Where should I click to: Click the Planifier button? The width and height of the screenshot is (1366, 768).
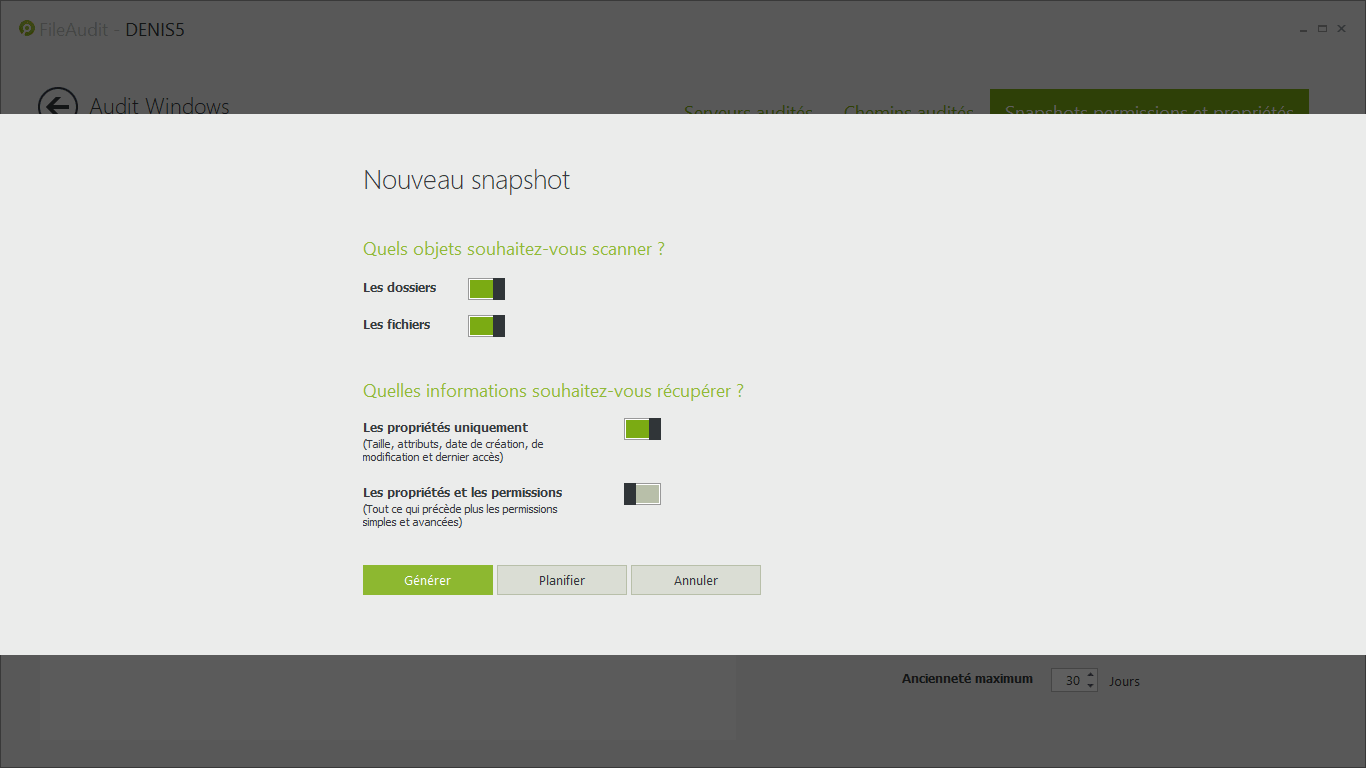tap(562, 580)
